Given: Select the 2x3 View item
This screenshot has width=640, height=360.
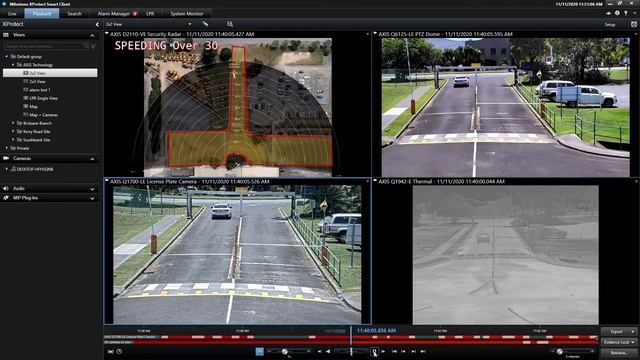Looking at the screenshot, I should click(x=37, y=82).
